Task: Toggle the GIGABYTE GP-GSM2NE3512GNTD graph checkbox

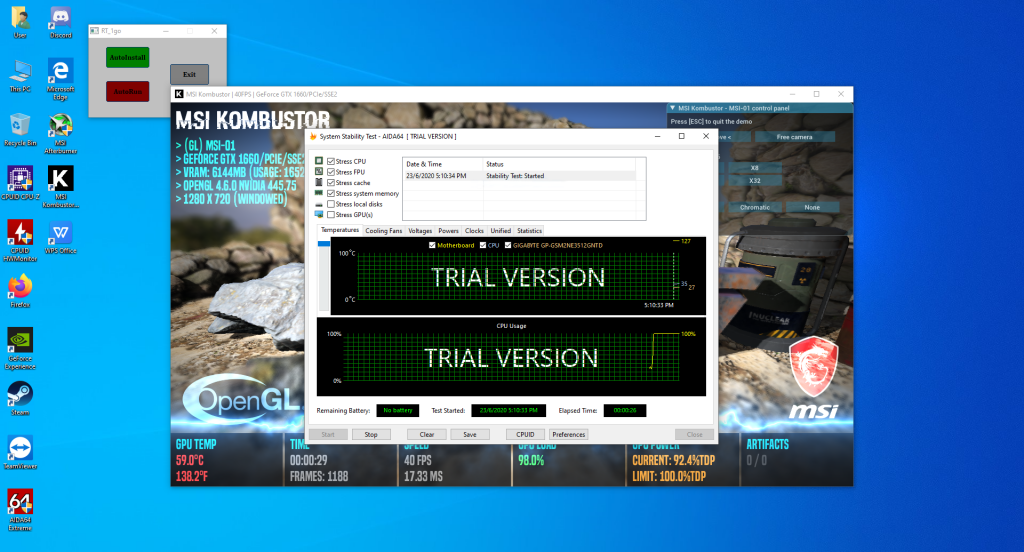Action: (x=507, y=245)
